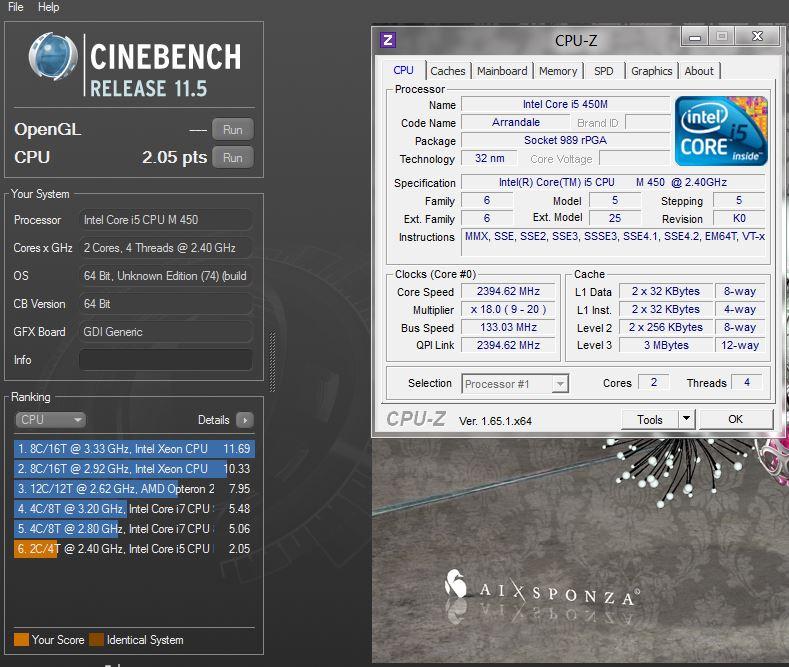Click the Level 2 cache 2 x 256 KBytes value
The width and height of the screenshot is (789, 667).
click(666, 327)
